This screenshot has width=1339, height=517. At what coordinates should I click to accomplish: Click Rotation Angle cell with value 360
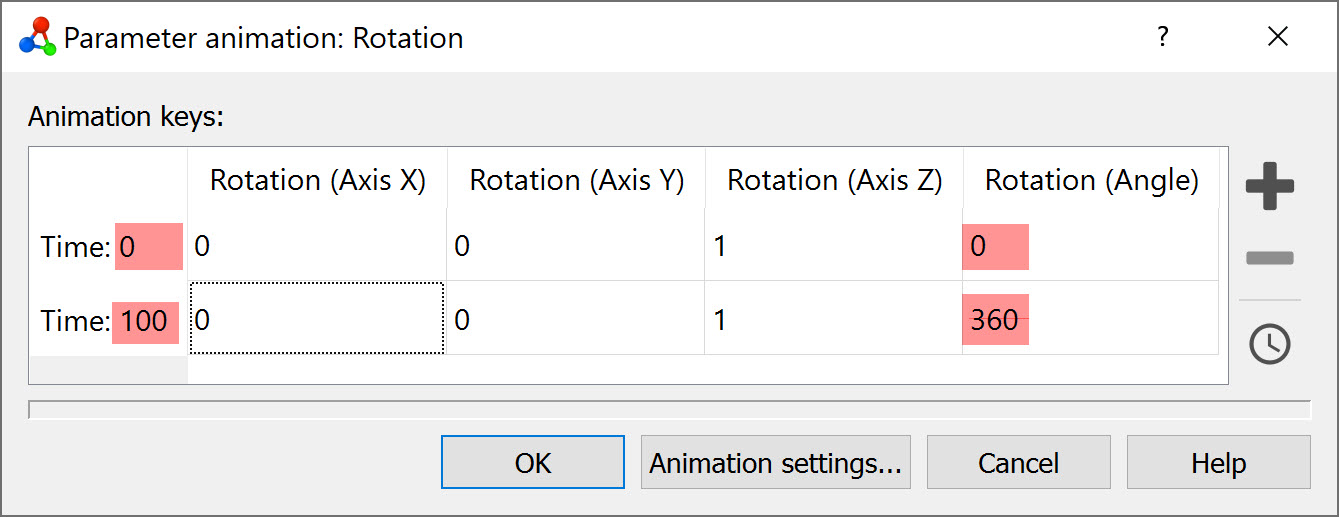[1090, 320]
